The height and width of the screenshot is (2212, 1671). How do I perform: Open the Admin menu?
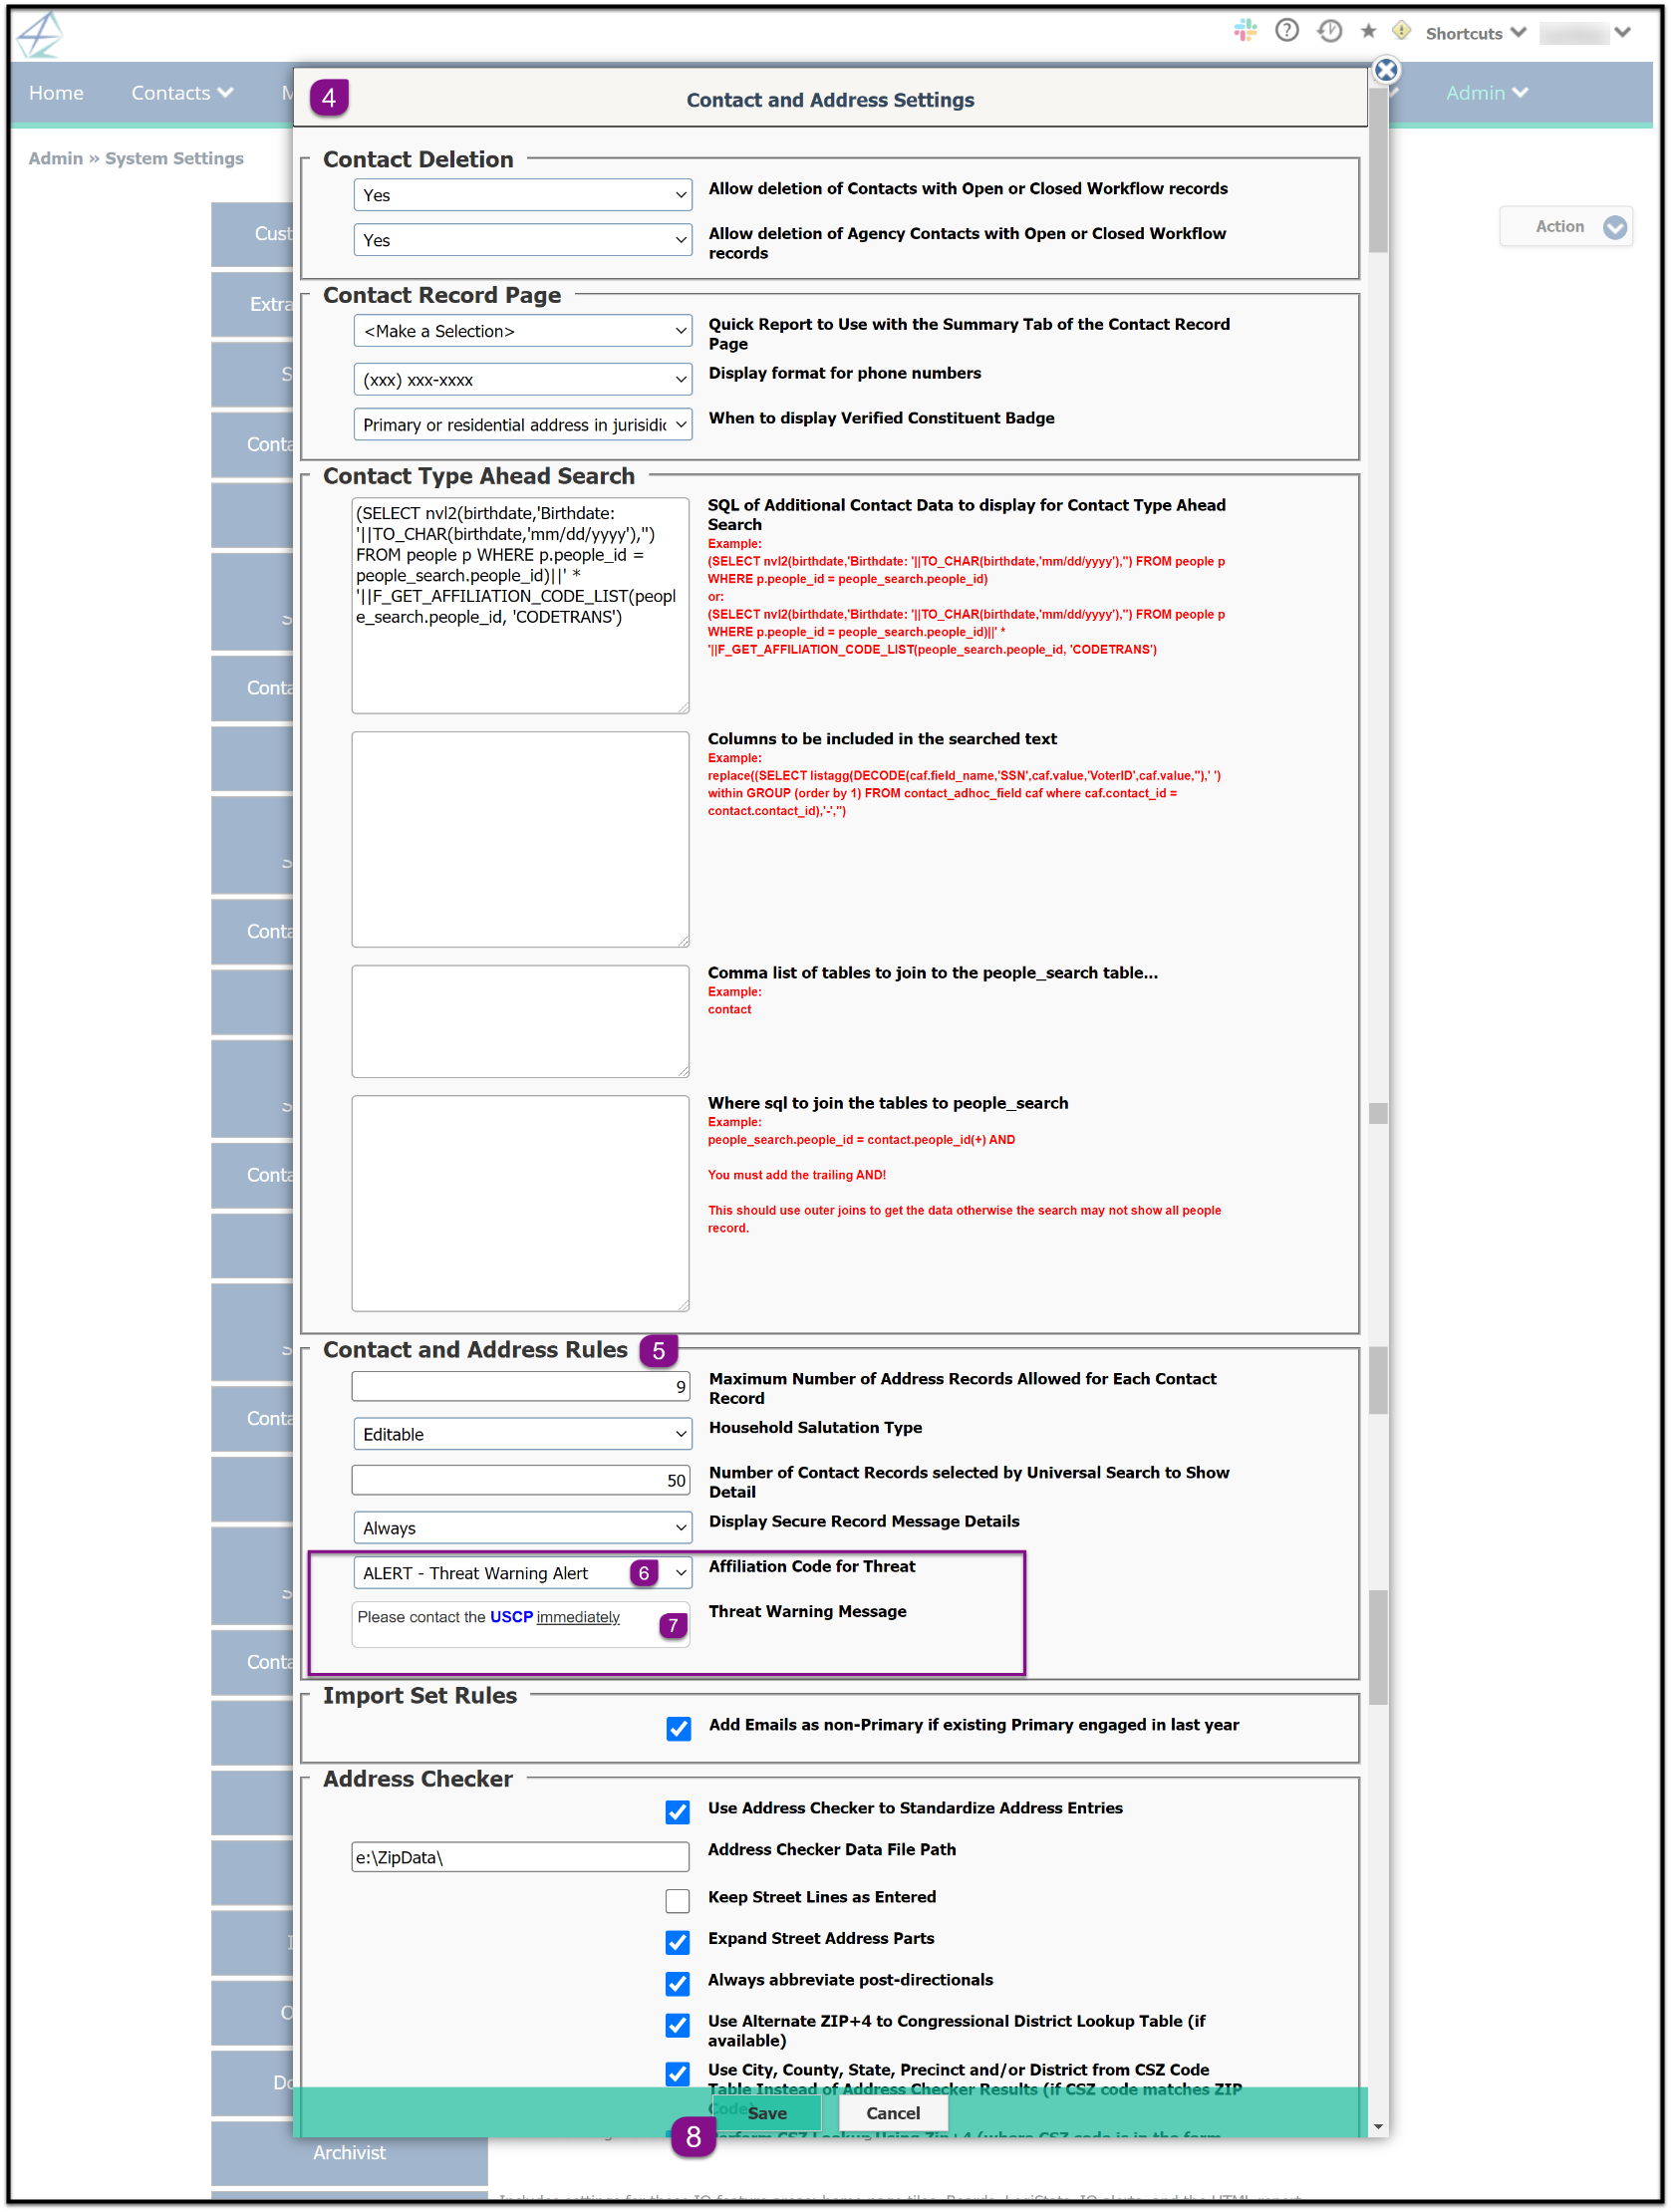[1487, 93]
